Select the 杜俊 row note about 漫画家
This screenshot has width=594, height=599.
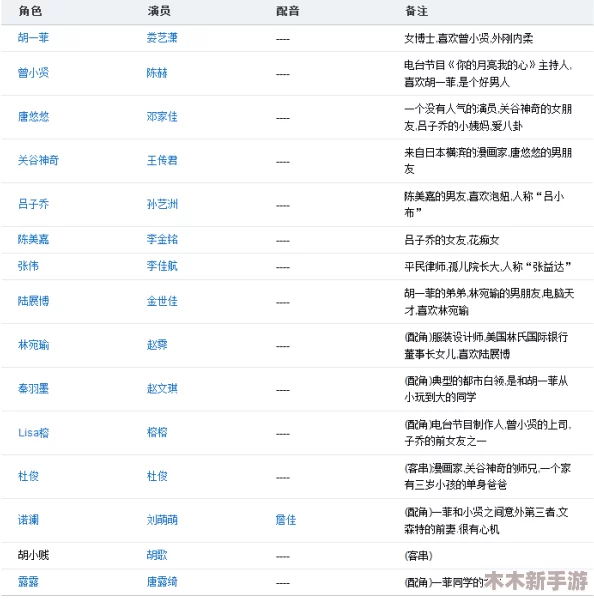[488, 477]
